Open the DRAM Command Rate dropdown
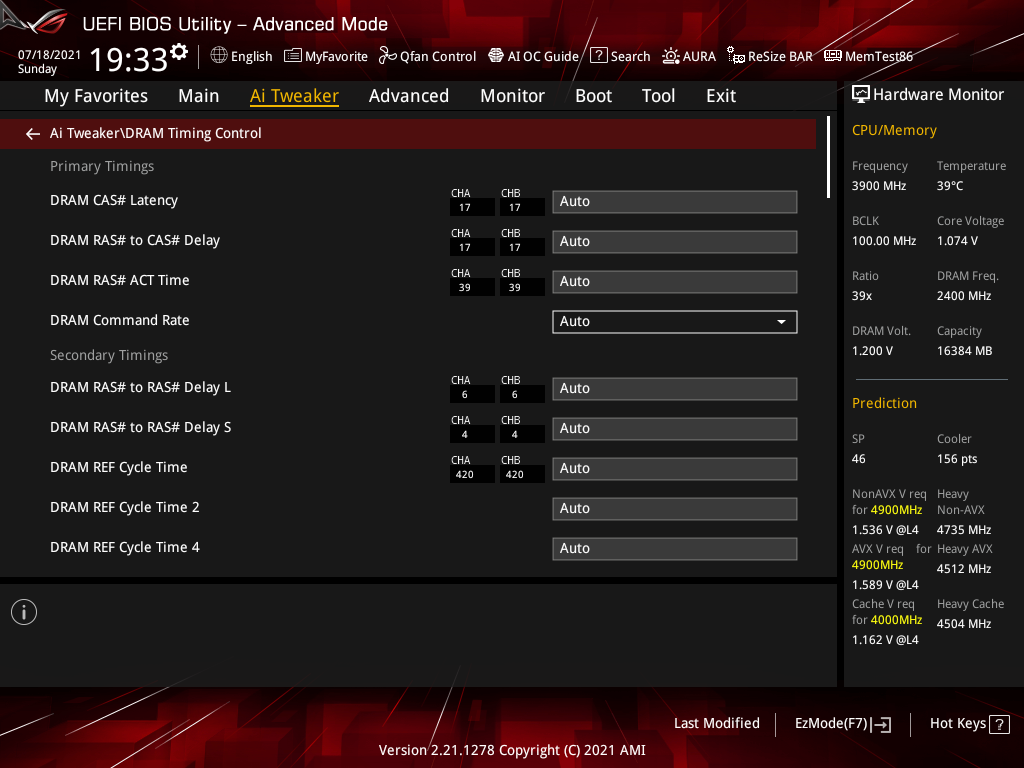The image size is (1024, 768). (x=674, y=321)
